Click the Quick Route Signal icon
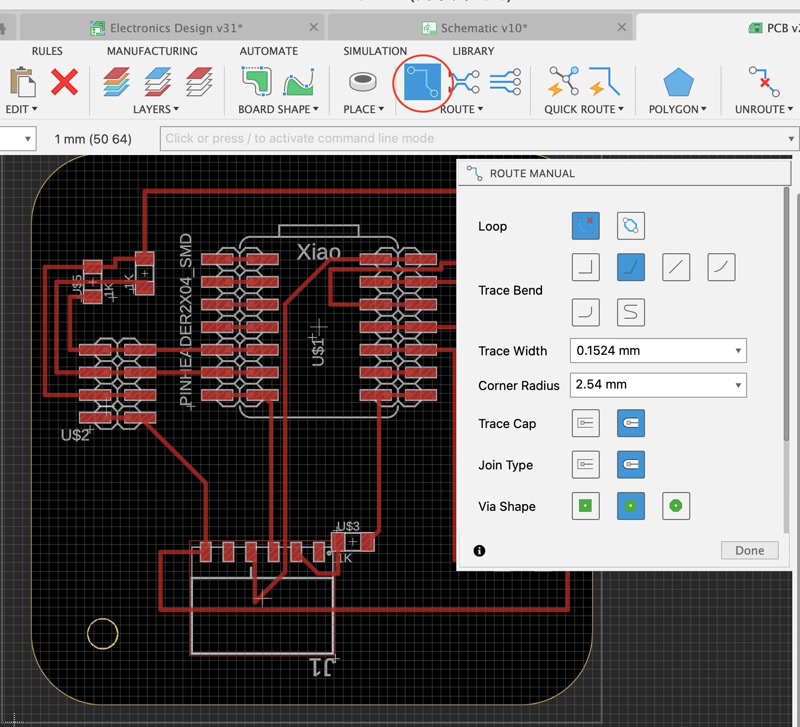 tap(605, 81)
